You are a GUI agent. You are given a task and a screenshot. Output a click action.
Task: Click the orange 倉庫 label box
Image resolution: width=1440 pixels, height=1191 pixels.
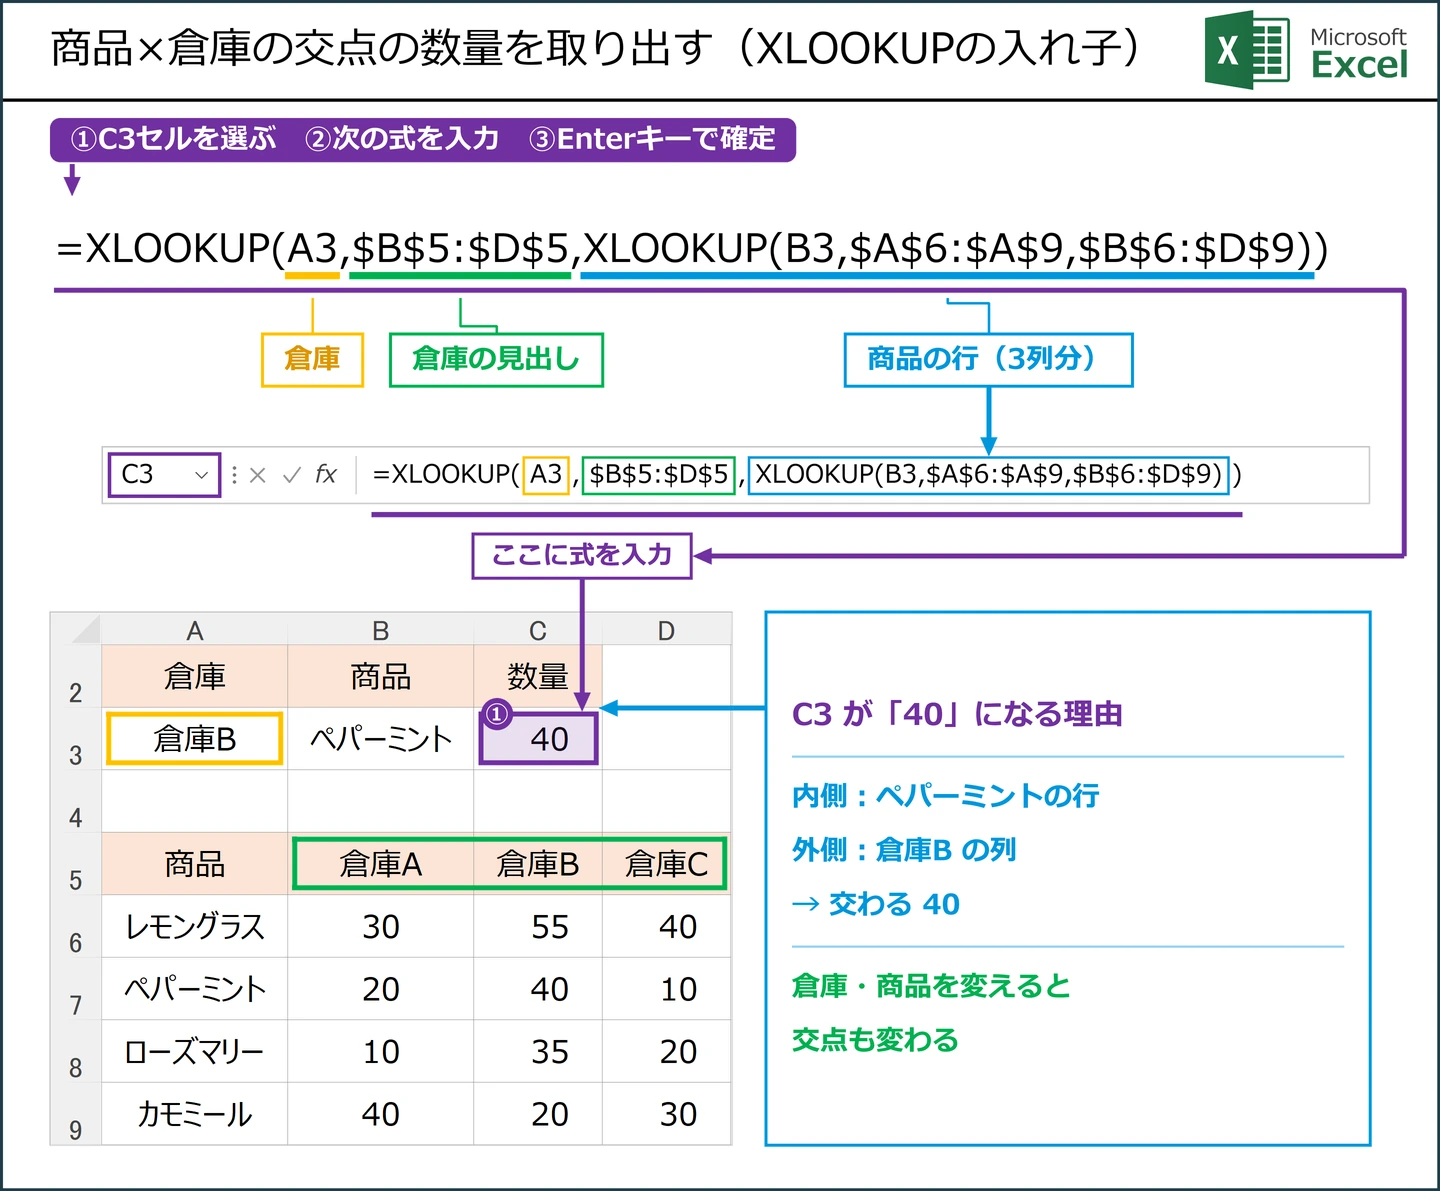click(x=312, y=359)
